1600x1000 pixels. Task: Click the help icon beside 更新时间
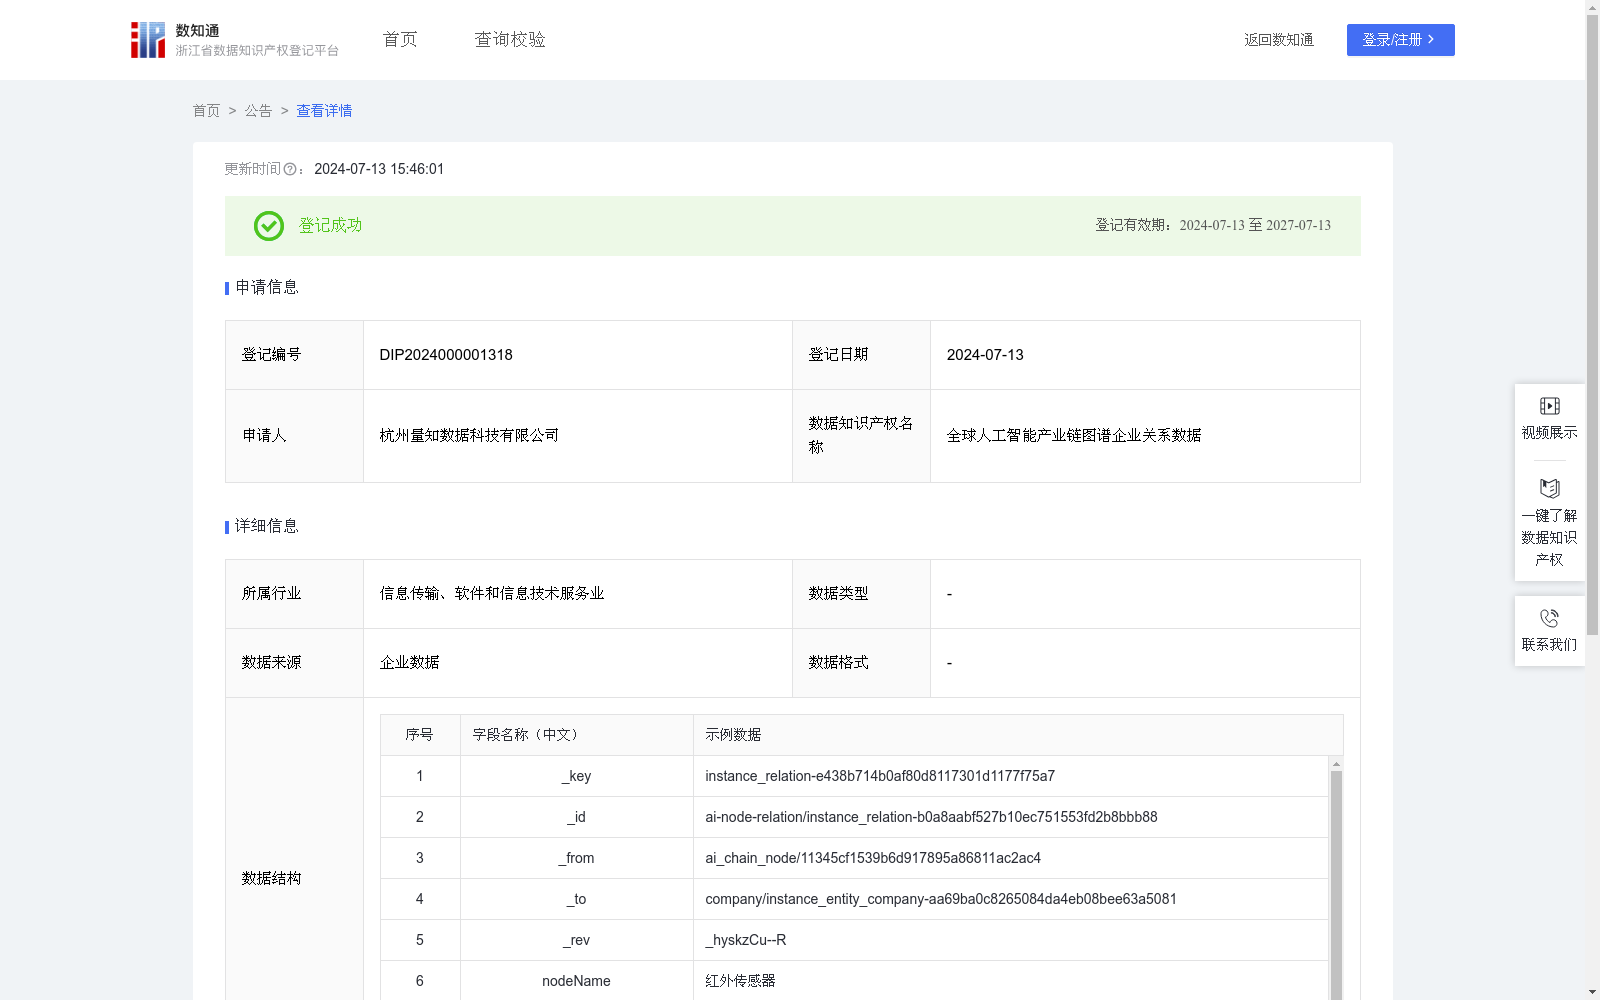290,169
